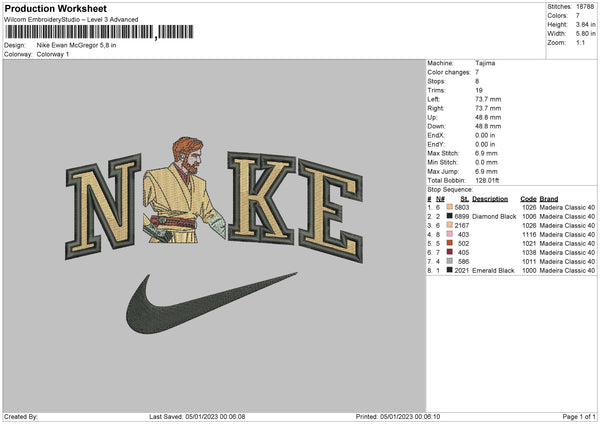Click the Zoom value 1:1
Image resolution: width=600 pixels, height=424 pixels.
coord(580,43)
